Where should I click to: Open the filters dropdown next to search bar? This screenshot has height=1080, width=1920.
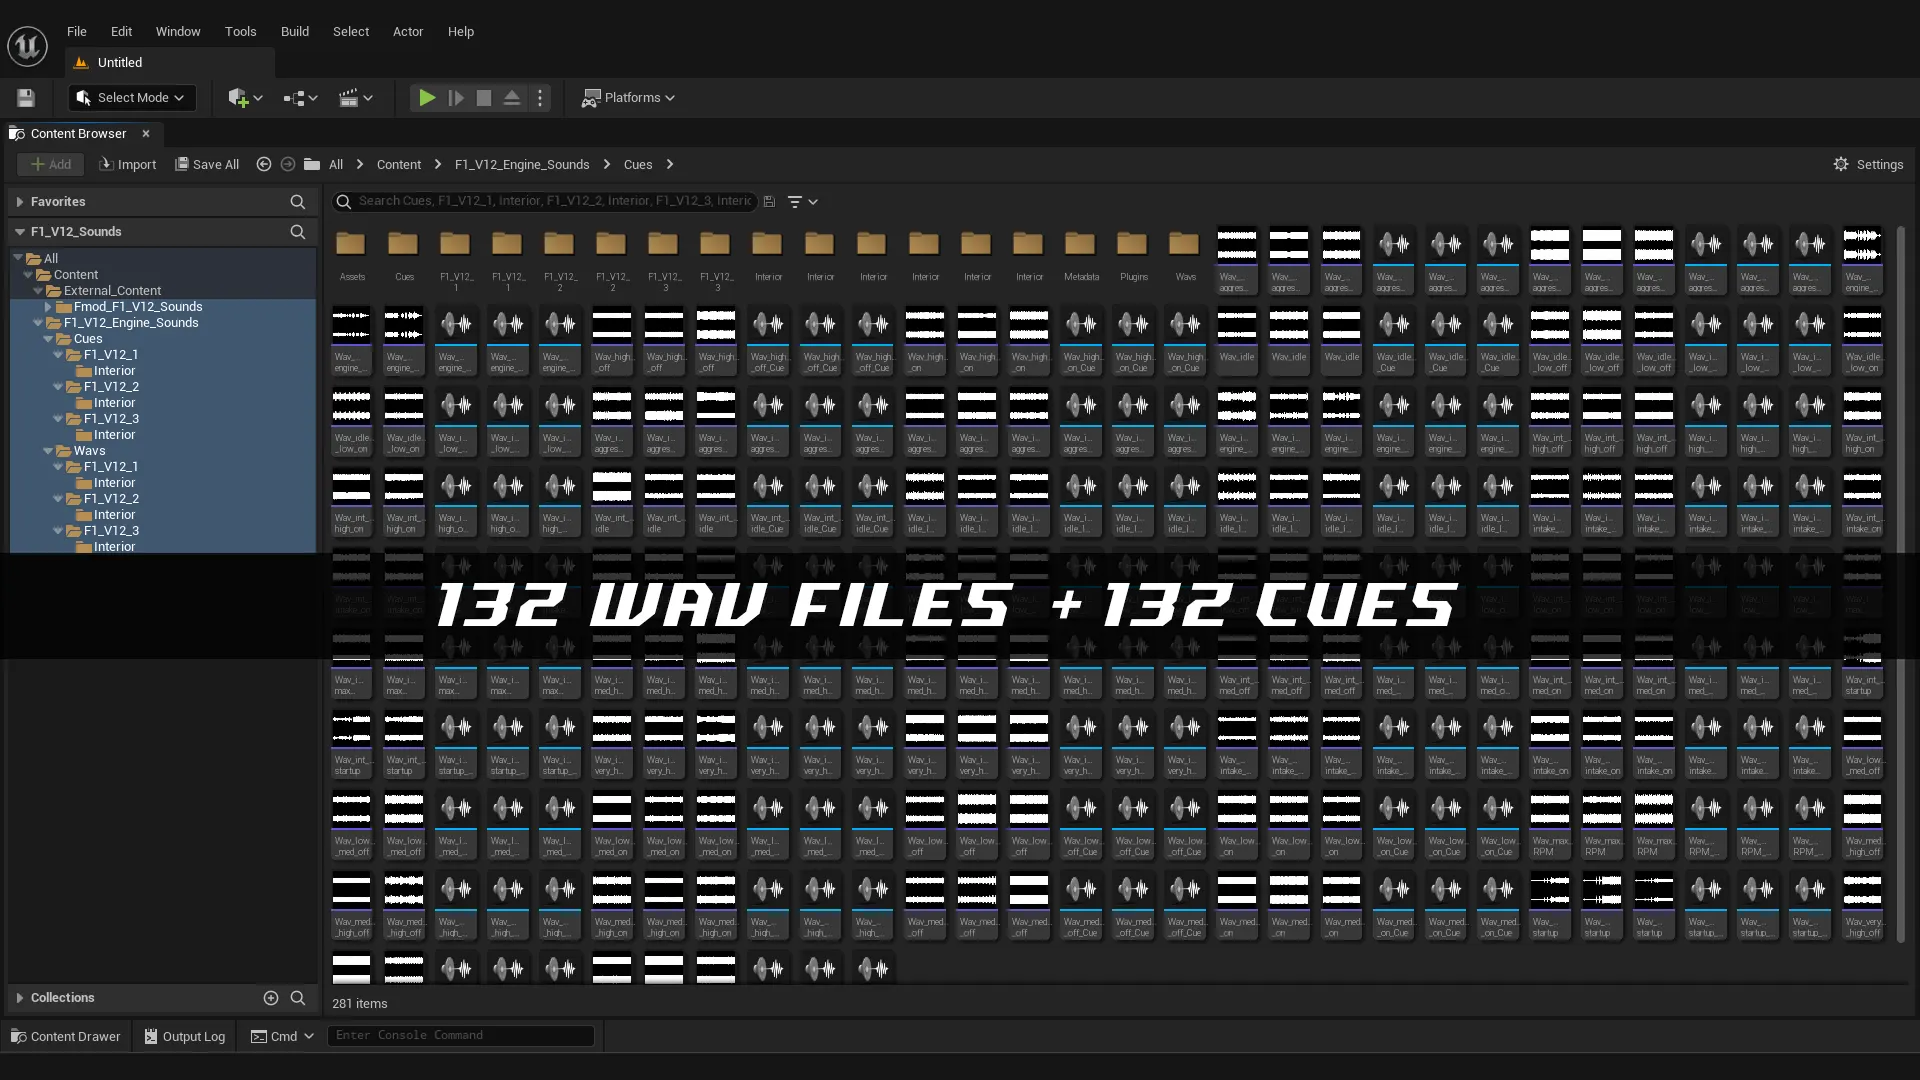tap(803, 202)
